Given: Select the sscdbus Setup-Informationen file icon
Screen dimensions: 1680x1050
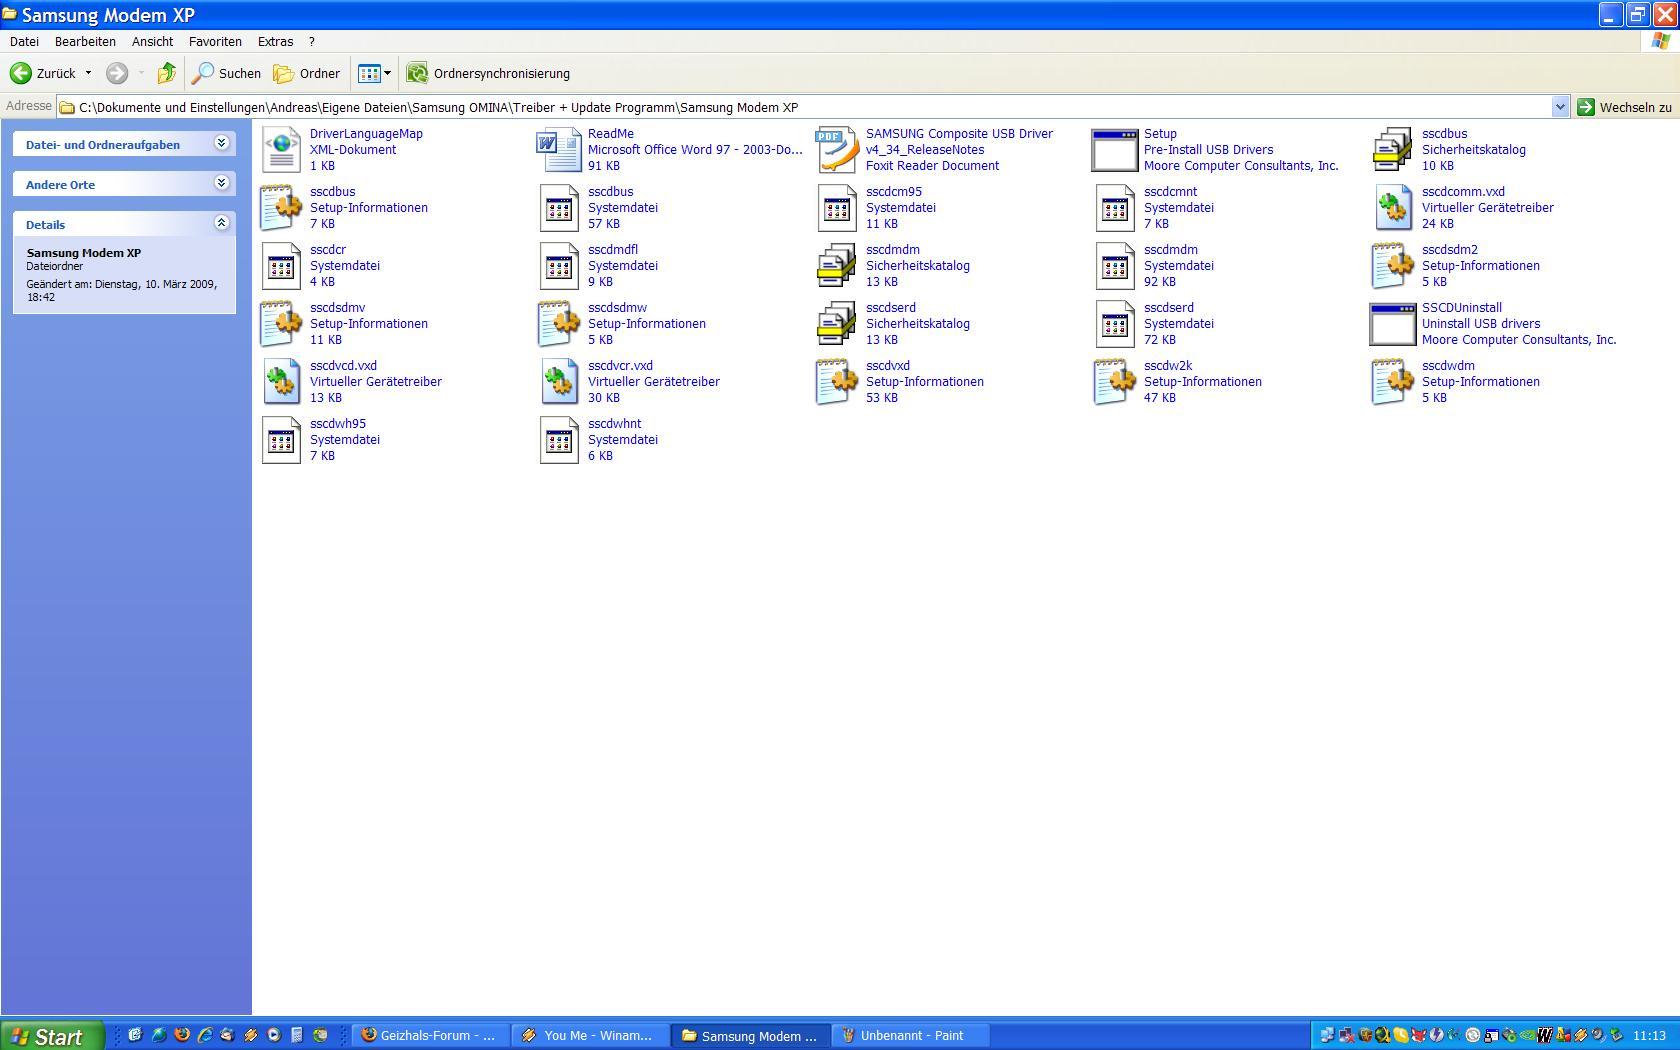Looking at the screenshot, I should (281, 208).
